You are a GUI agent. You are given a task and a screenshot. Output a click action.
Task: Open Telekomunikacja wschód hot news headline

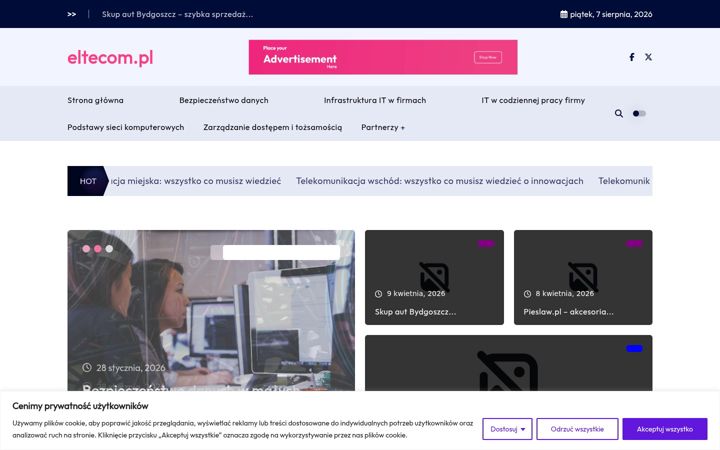pyautogui.click(x=439, y=181)
